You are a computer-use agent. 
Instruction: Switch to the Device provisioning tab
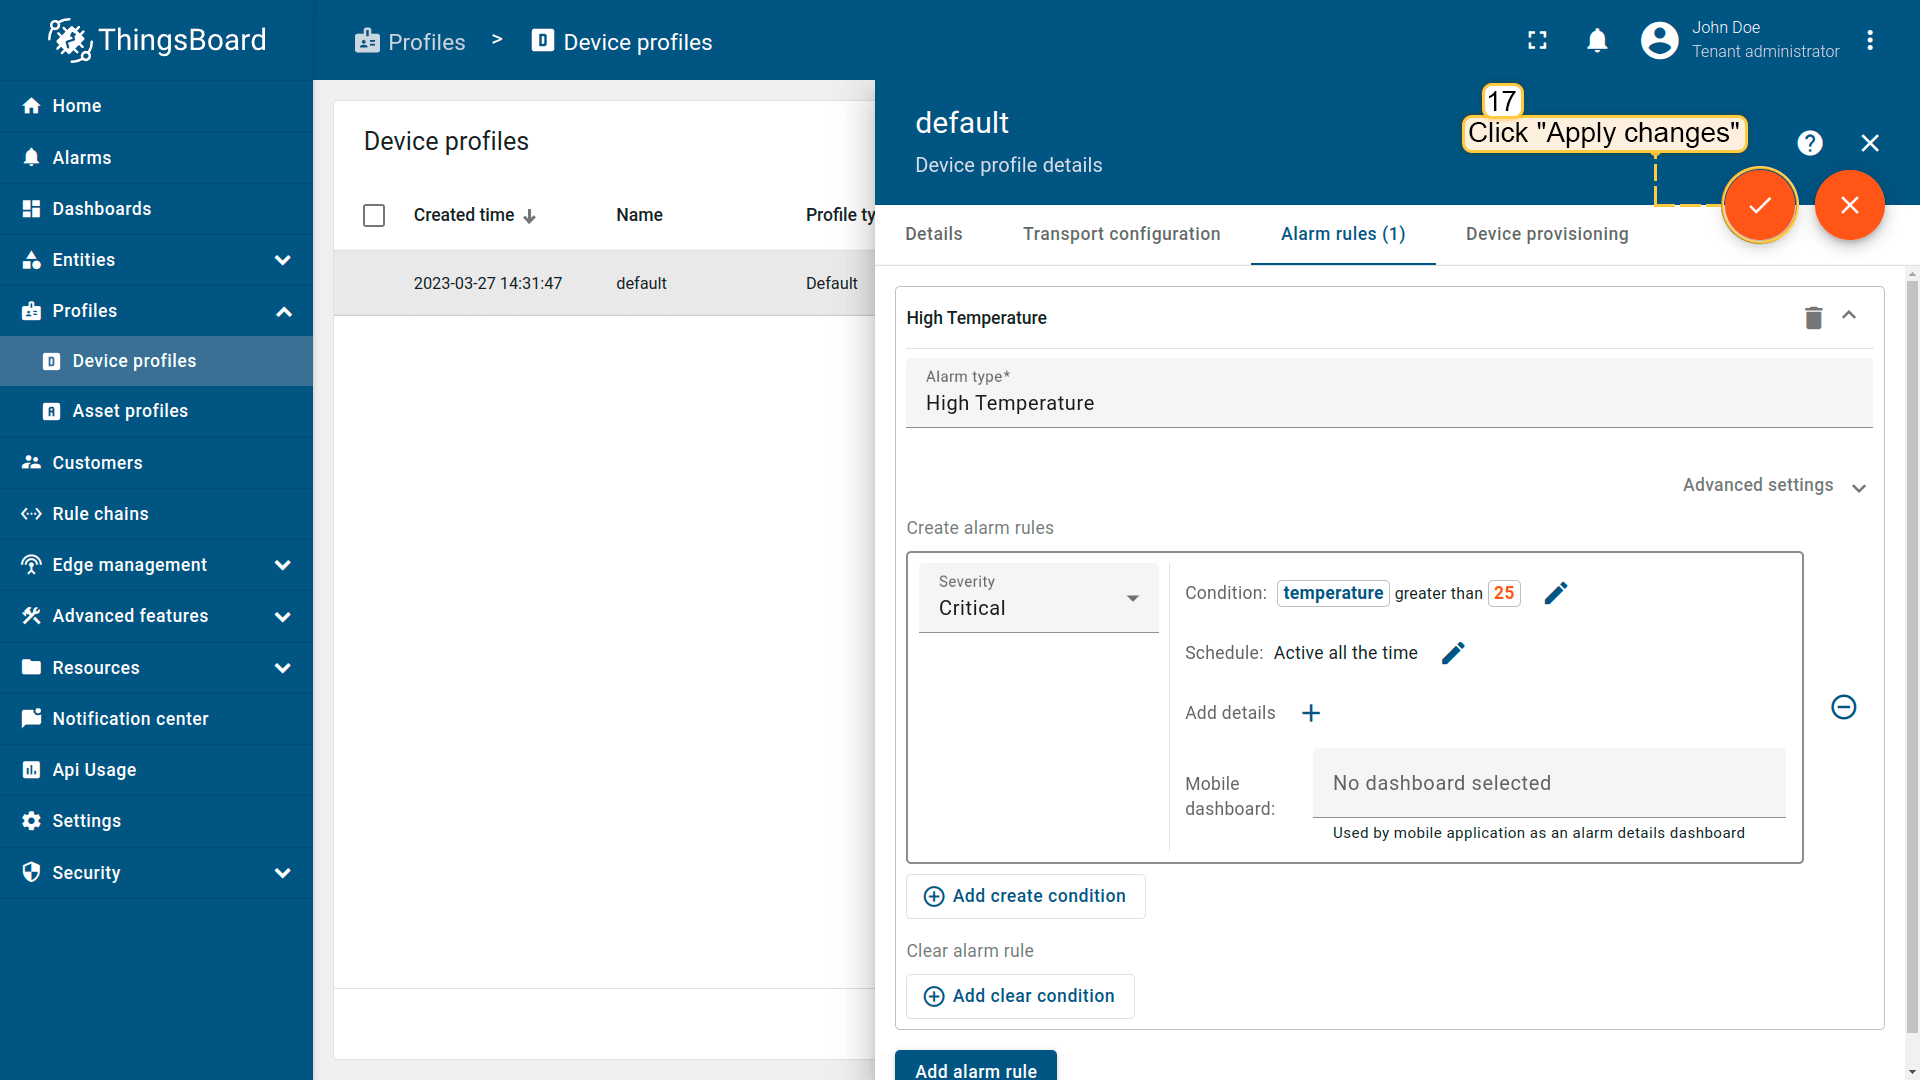1546,233
